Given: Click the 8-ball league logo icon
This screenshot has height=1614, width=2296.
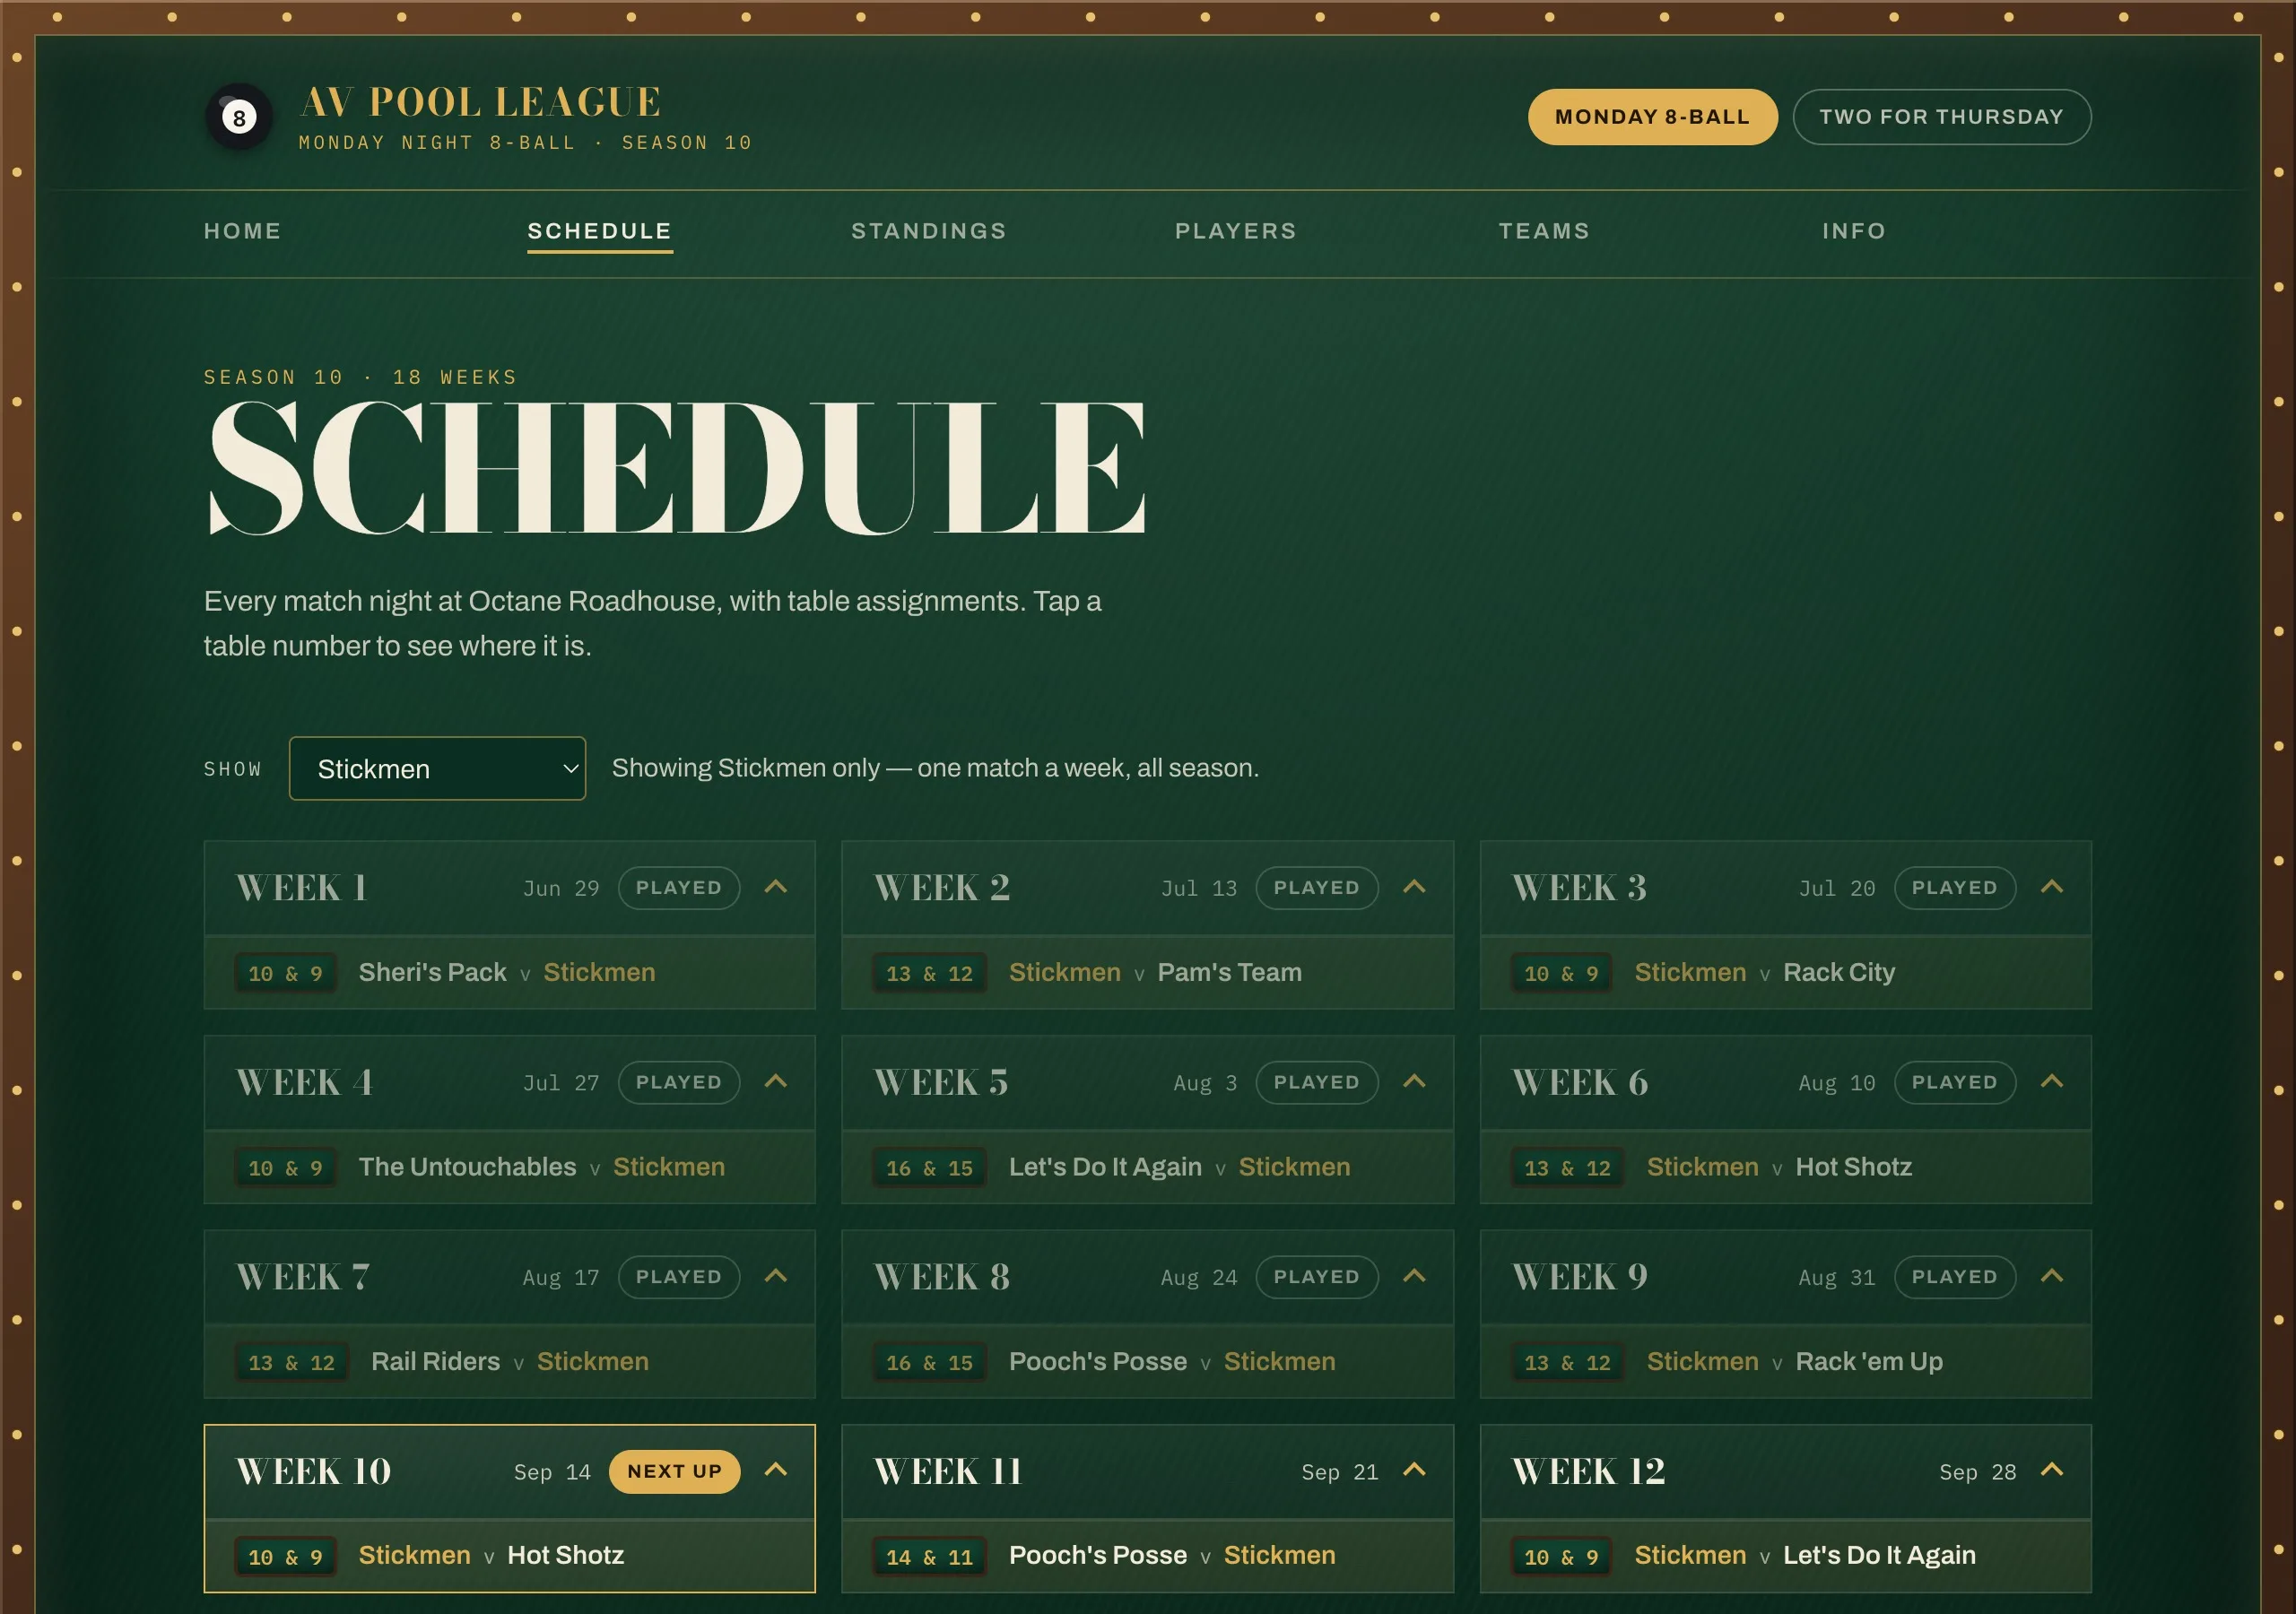Looking at the screenshot, I should click(239, 117).
